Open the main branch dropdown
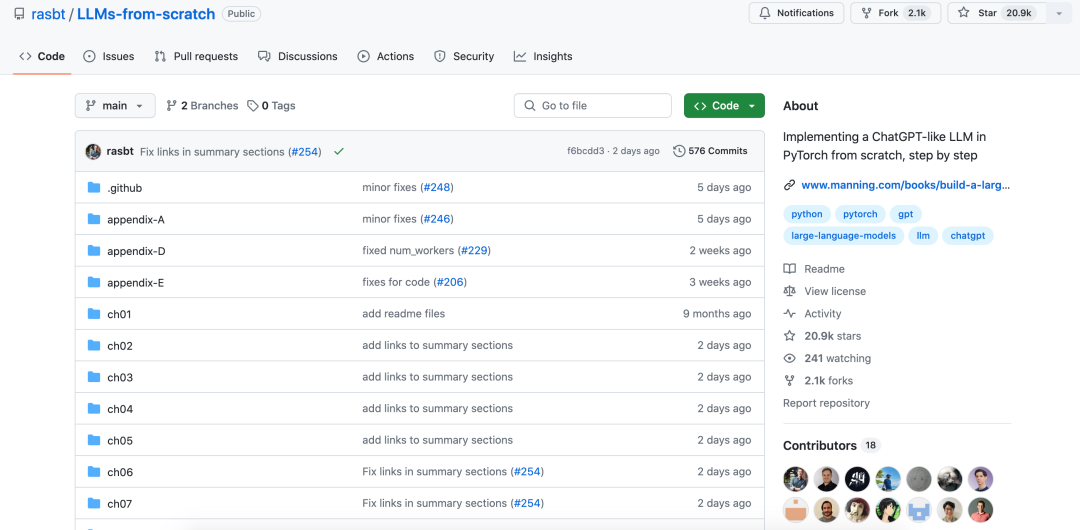This screenshot has height=530, width=1080. click(115, 105)
